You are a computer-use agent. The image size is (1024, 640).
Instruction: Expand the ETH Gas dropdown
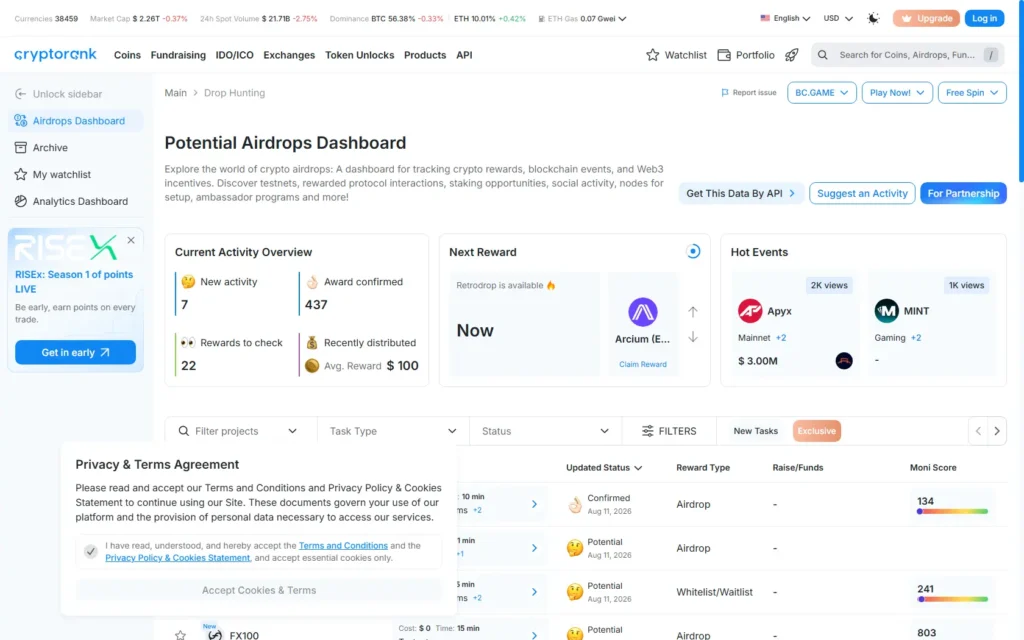pos(622,19)
